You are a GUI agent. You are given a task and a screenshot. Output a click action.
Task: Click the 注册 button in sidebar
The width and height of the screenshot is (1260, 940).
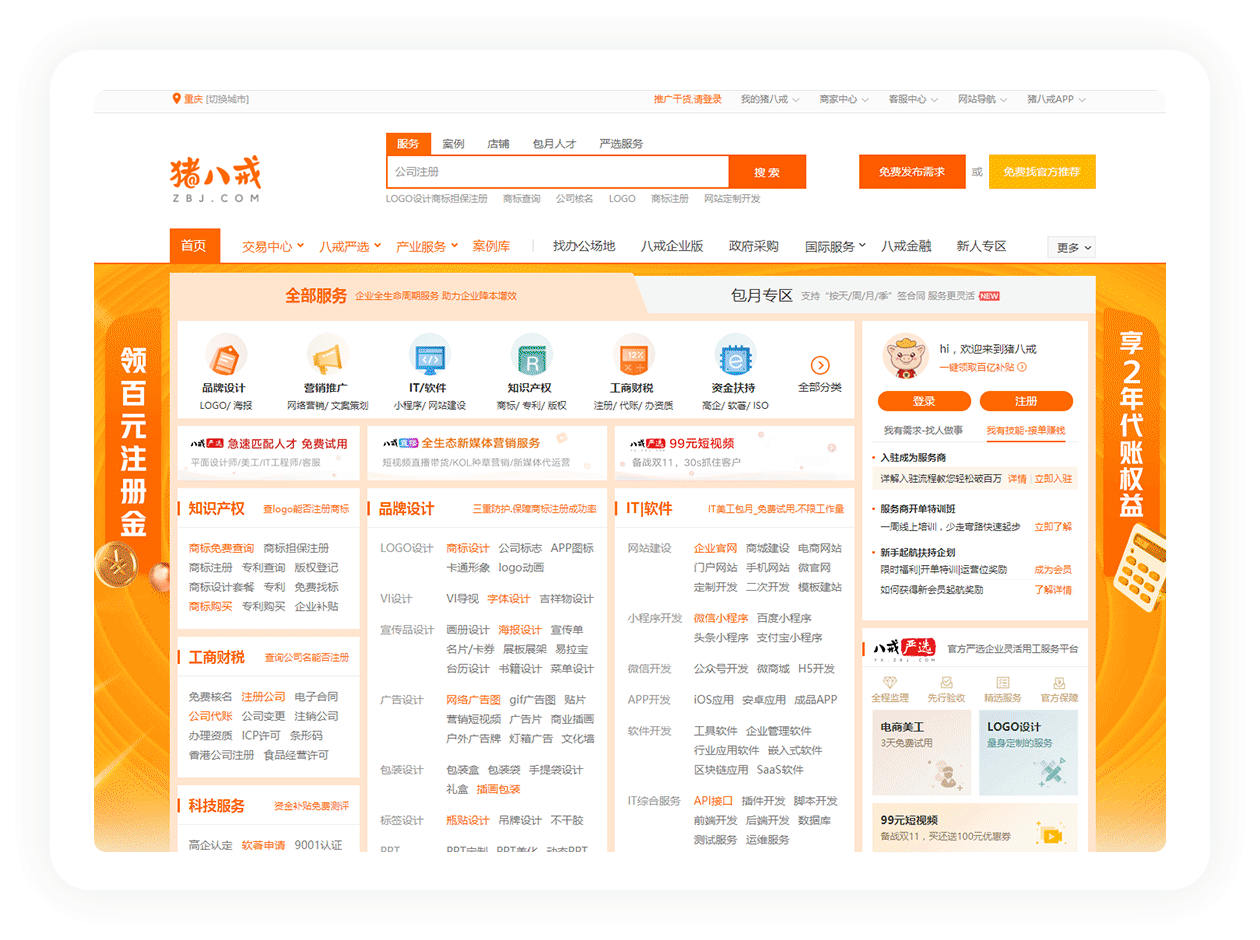pos(1026,401)
